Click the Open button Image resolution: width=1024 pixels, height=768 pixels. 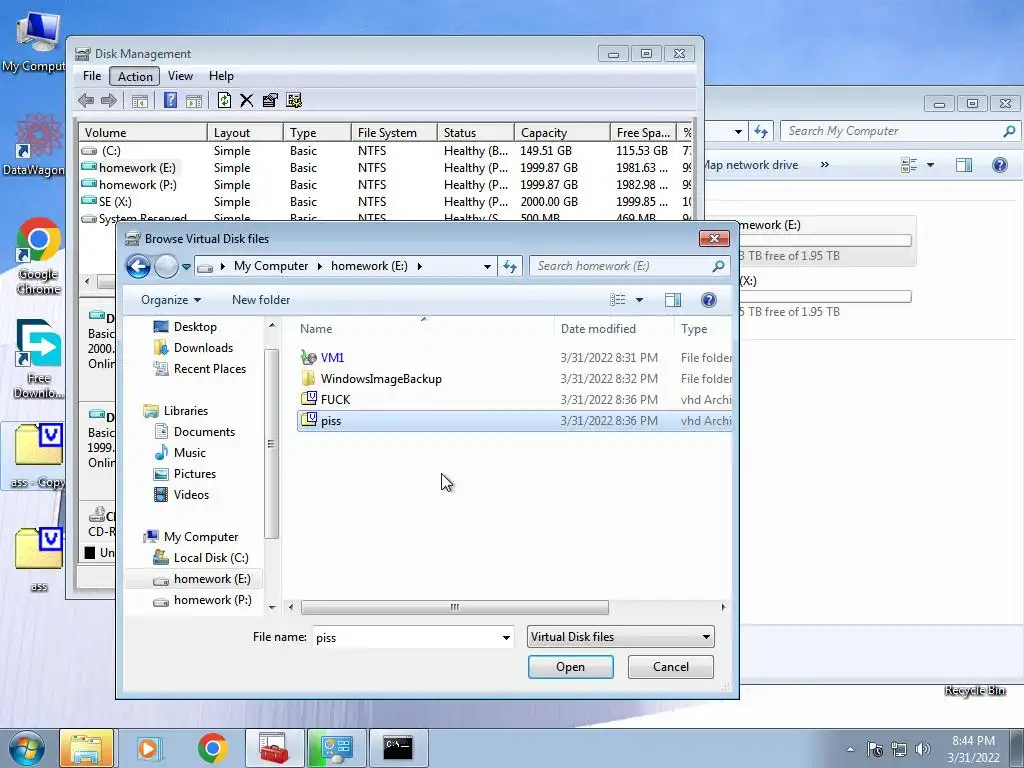pyautogui.click(x=571, y=667)
